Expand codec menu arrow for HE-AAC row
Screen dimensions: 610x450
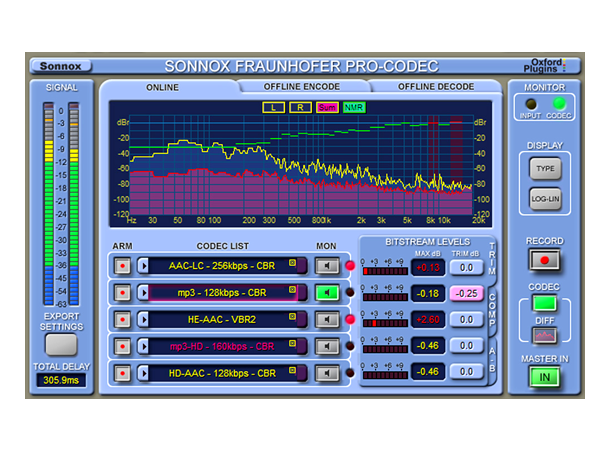pyautogui.click(x=144, y=320)
